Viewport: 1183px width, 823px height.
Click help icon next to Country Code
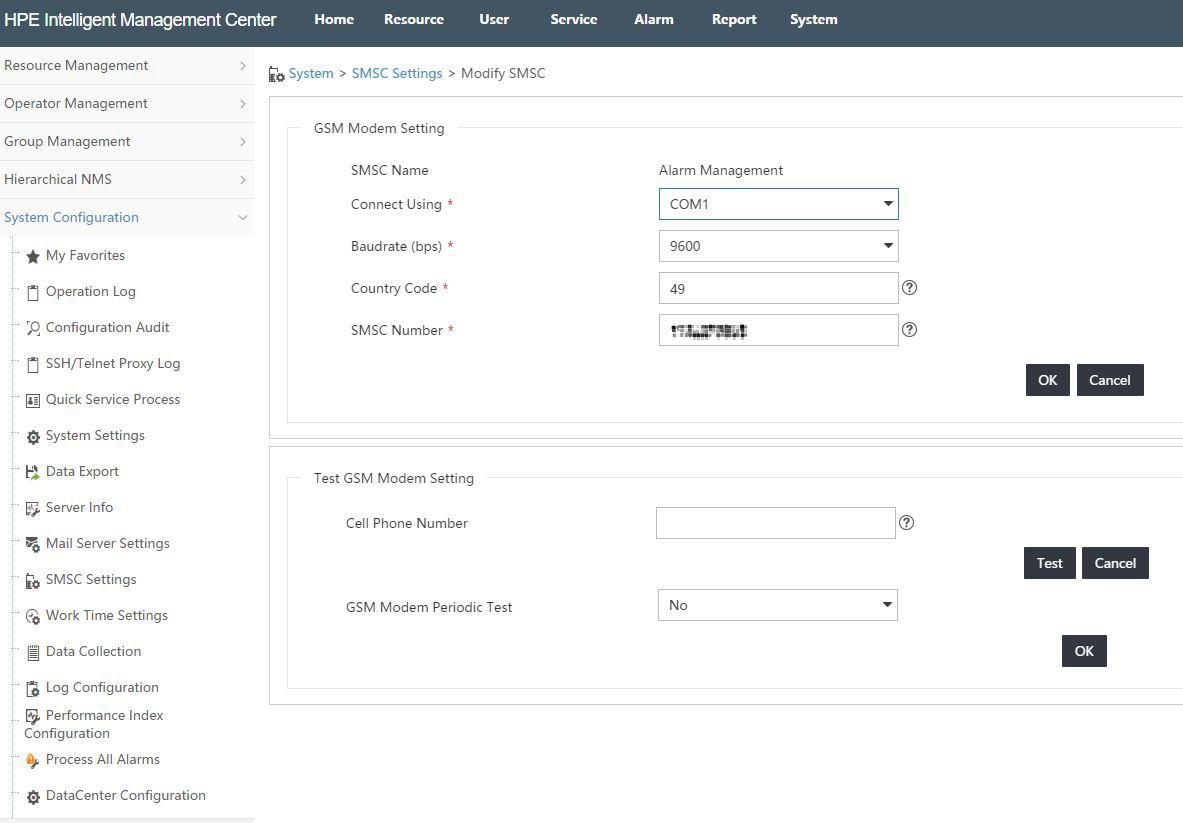[x=909, y=287]
